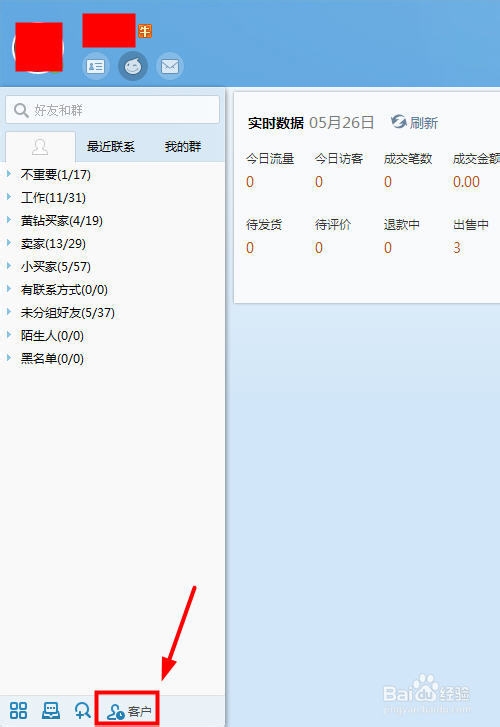This screenshot has width=500, height=727.
Task: Click the add-contact search icon
Action: tap(83, 710)
